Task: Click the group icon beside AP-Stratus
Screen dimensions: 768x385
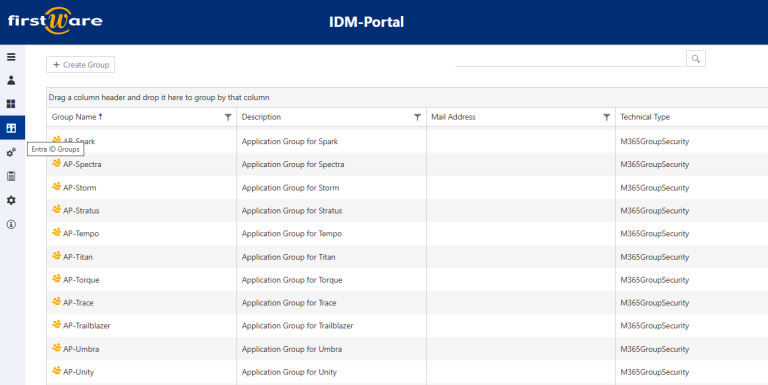Action: [57, 210]
